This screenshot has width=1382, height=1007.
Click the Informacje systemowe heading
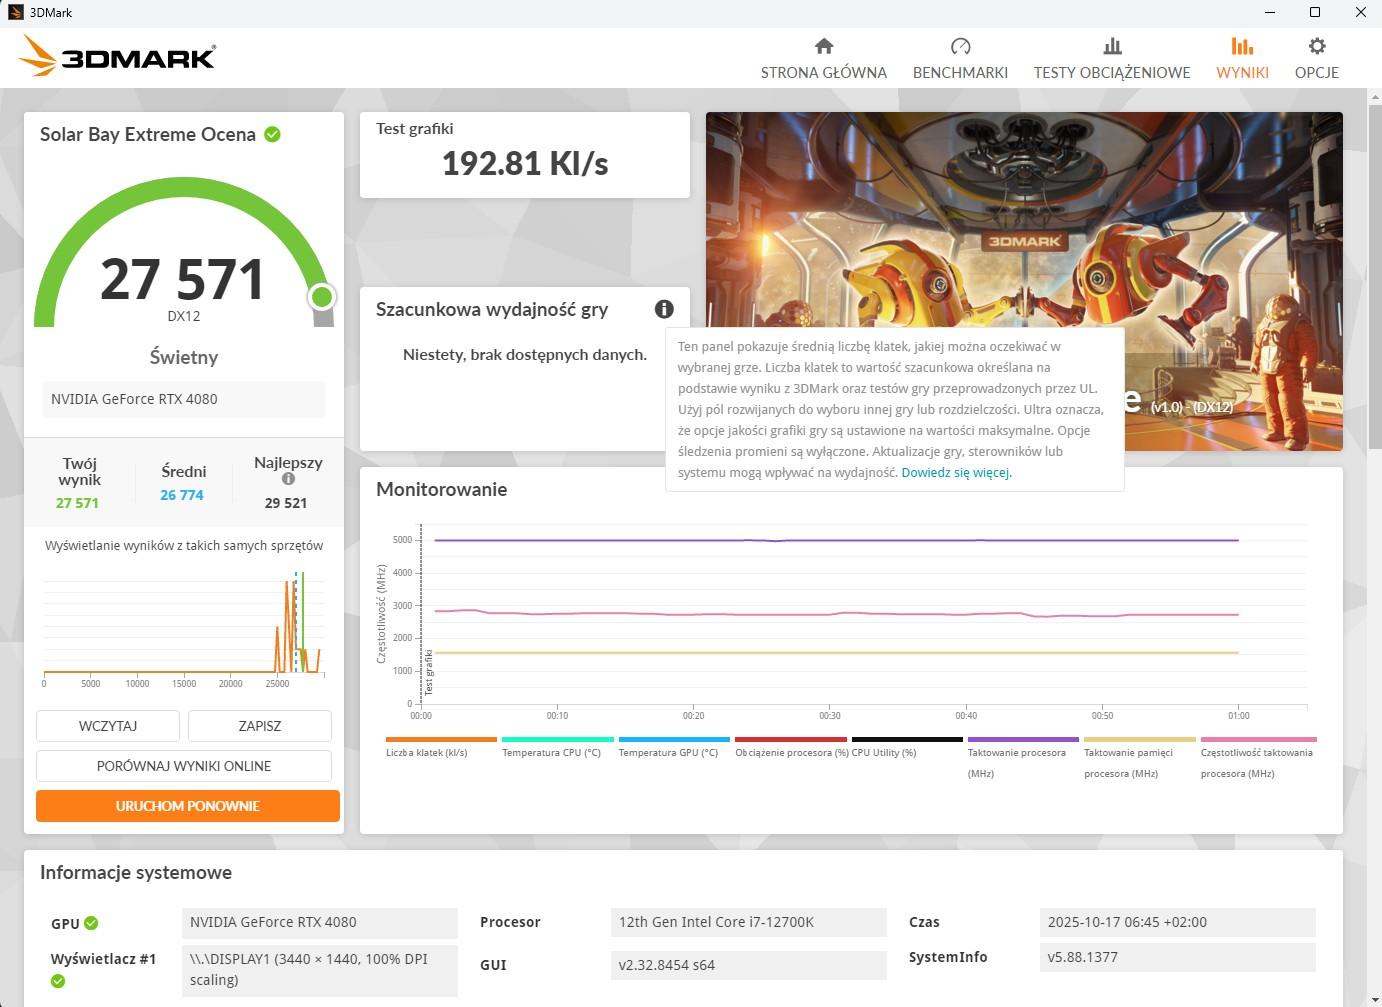click(x=136, y=873)
